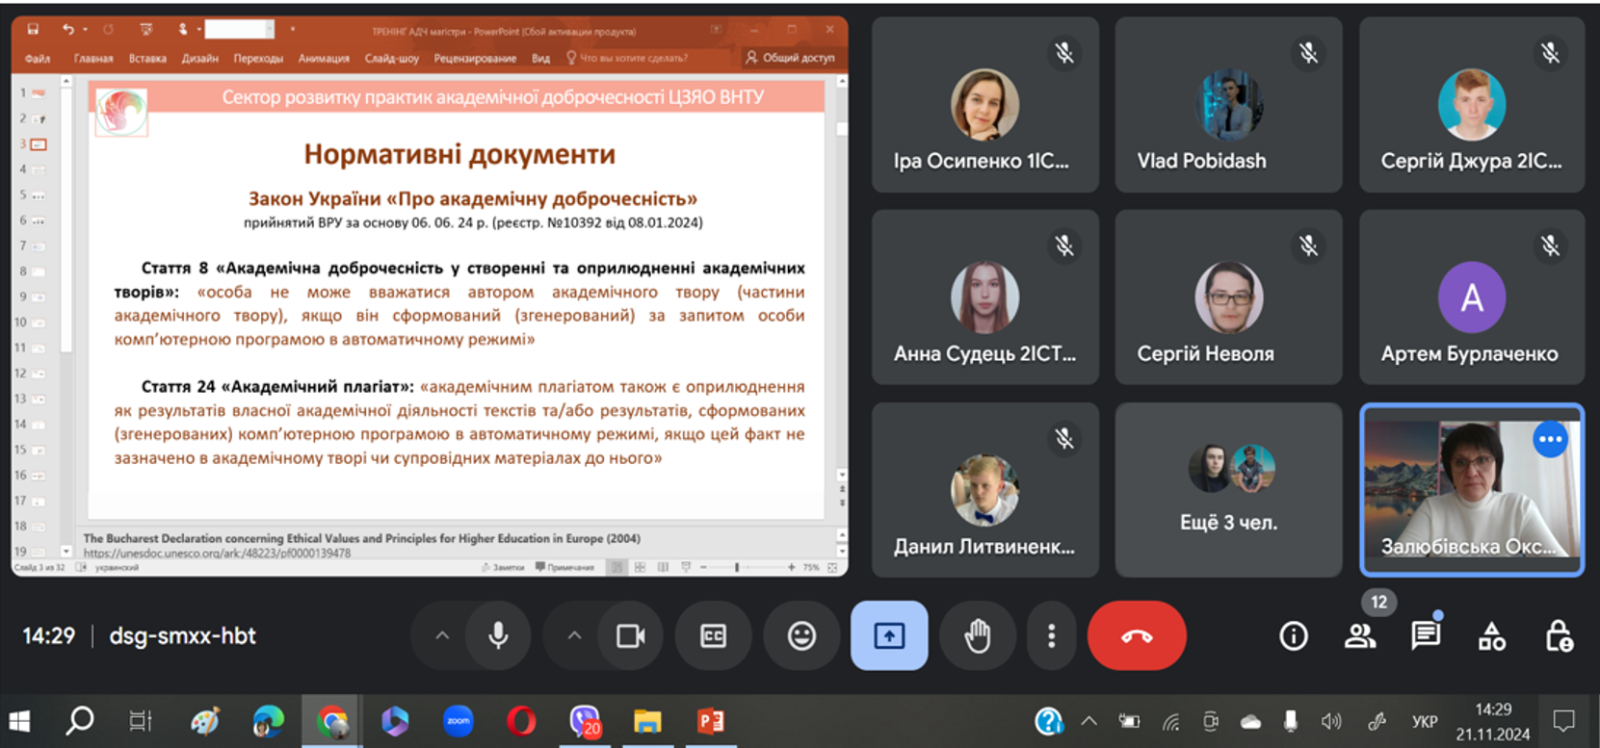The height and width of the screenshot is (748, 1600).
Task: Toggle the camera on or off
Action: tap(630, 636)
